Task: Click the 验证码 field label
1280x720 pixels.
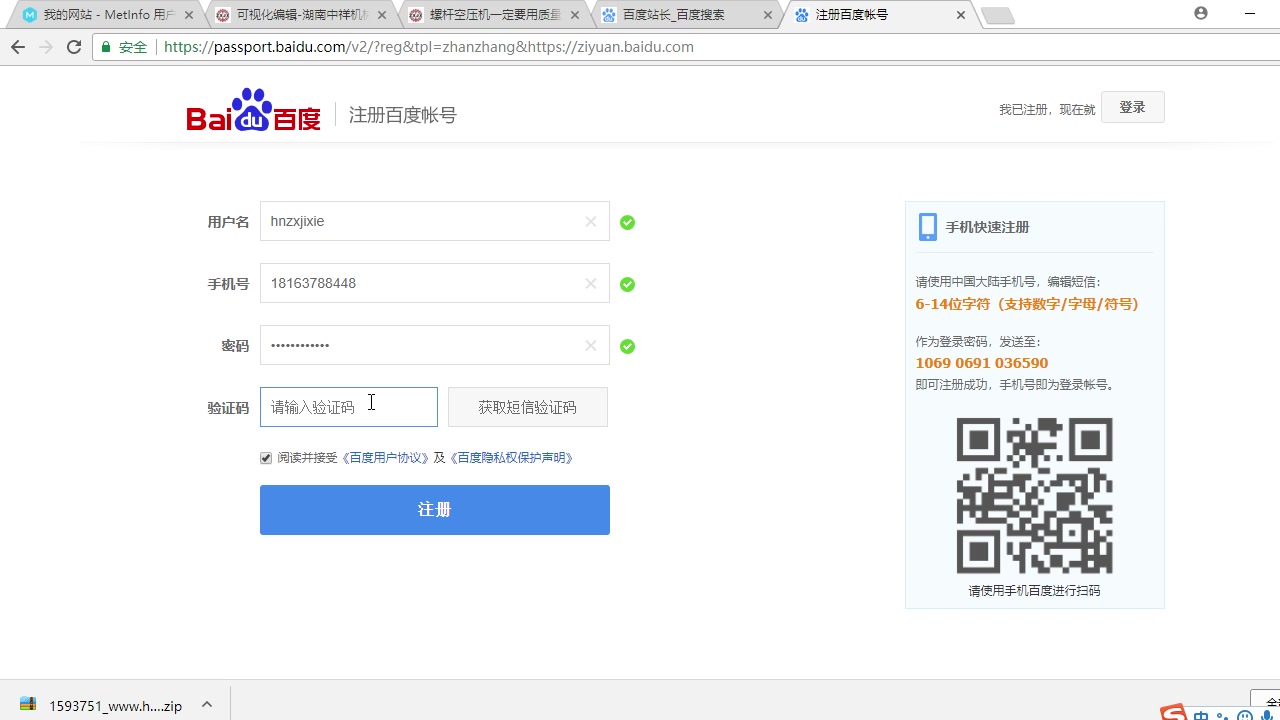Action: pyautogui.click(x=228, y=408)
